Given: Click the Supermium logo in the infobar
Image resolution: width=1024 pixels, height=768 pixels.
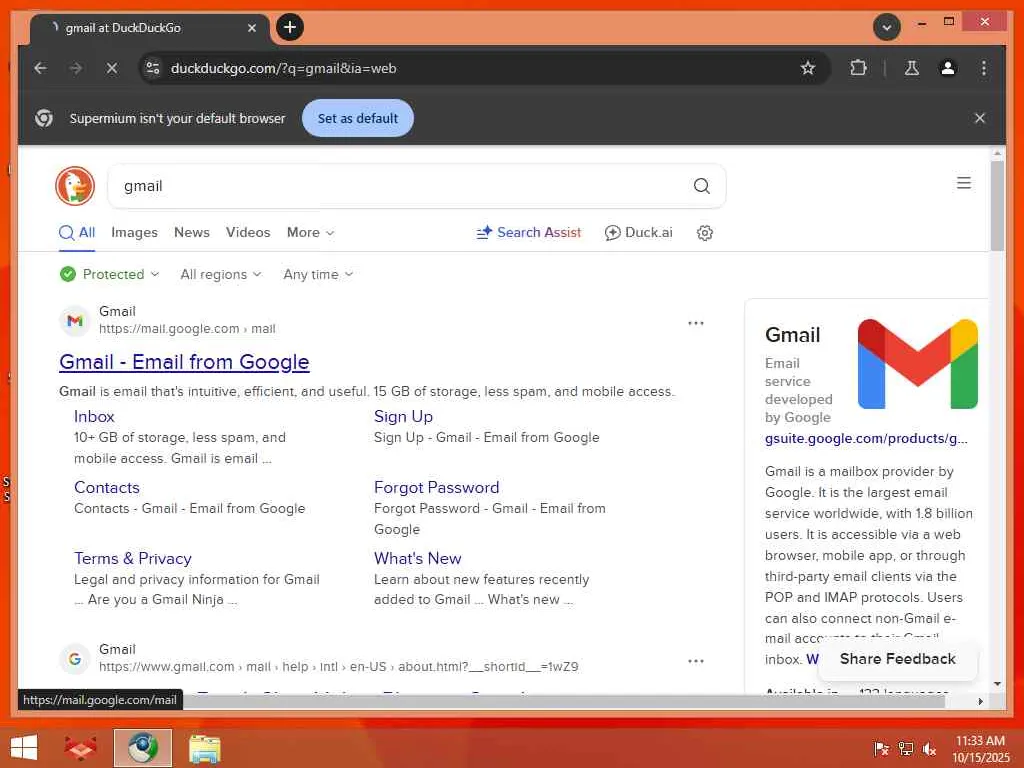Looking at the screenshot, I should tap(44, 118).
